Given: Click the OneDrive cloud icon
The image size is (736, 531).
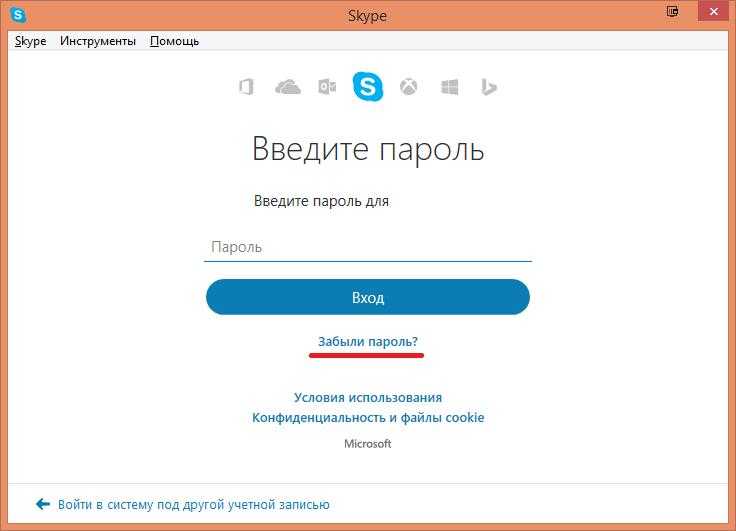Looking at the screenshot, I should click(x=288, y=87).
